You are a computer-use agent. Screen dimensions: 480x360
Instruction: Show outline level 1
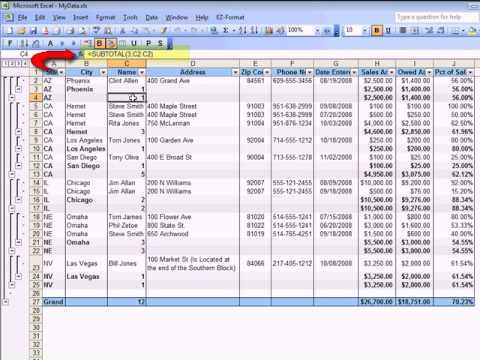click(5, 63)
